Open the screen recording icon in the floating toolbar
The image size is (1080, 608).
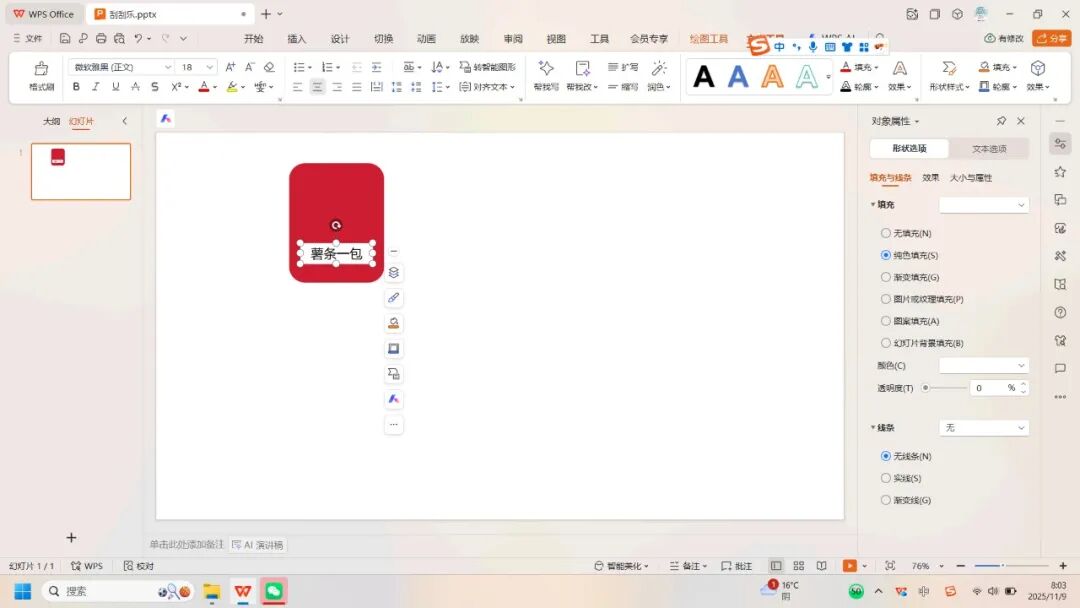(x=394, y=348)
